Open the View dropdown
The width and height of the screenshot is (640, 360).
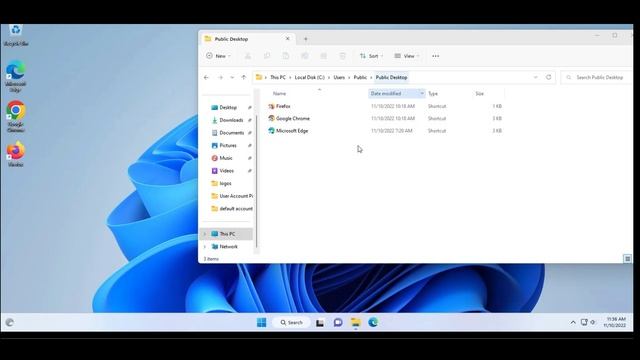coord(407,56)
